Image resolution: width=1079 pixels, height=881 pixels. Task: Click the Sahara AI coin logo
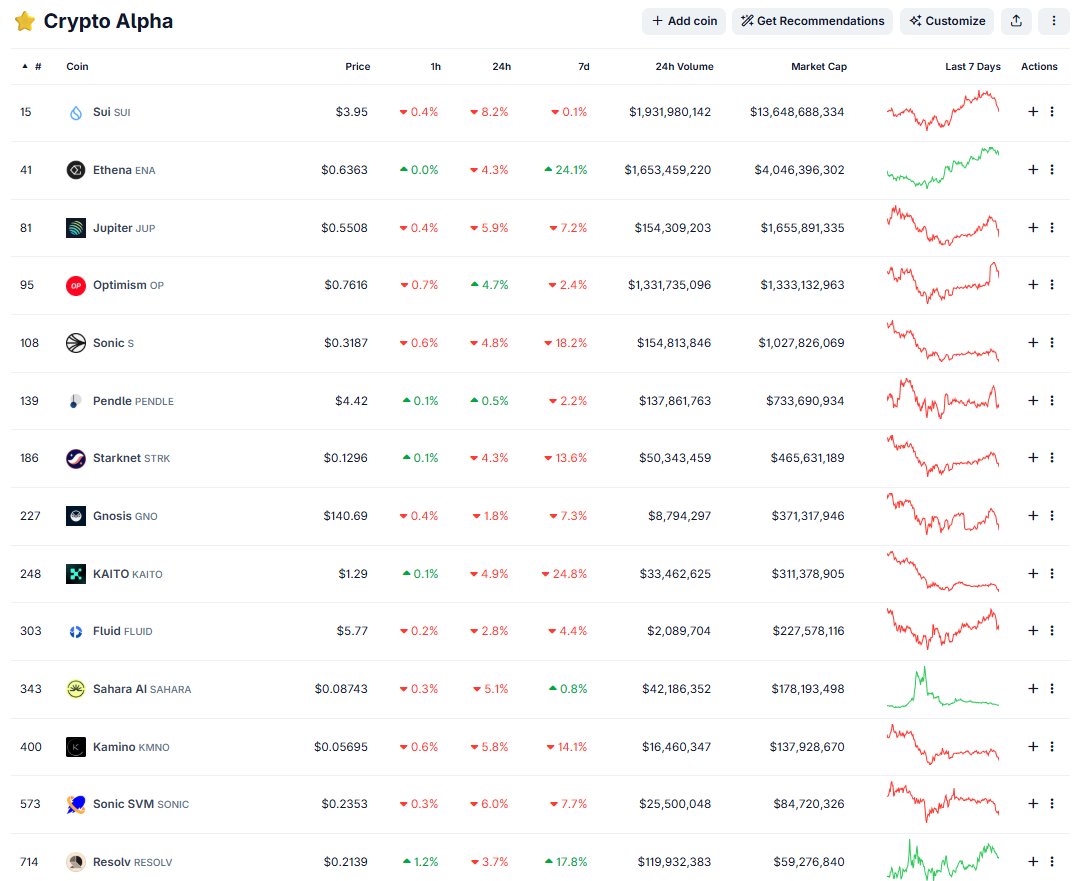(76, 689)
